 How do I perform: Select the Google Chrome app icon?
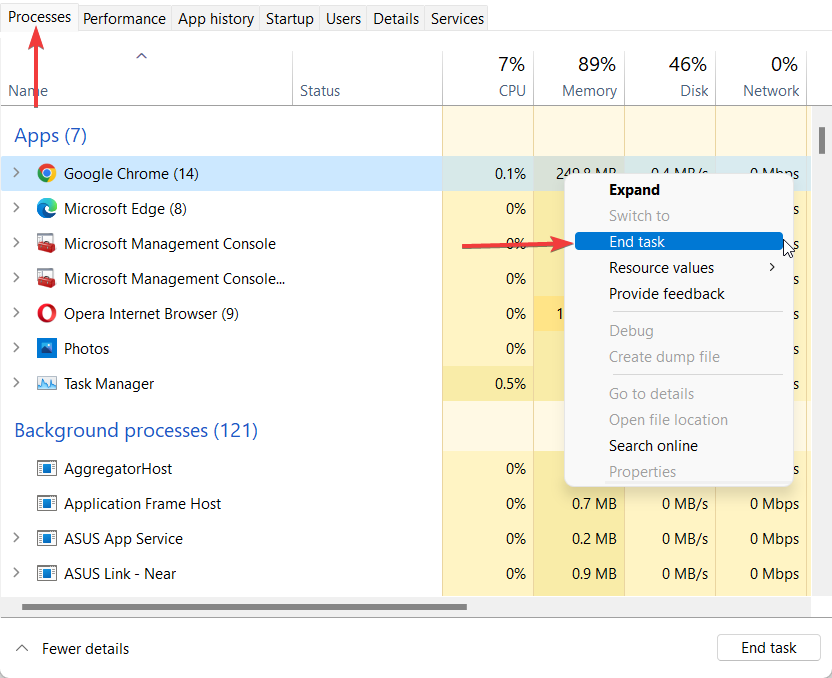[x=46, y=173]
